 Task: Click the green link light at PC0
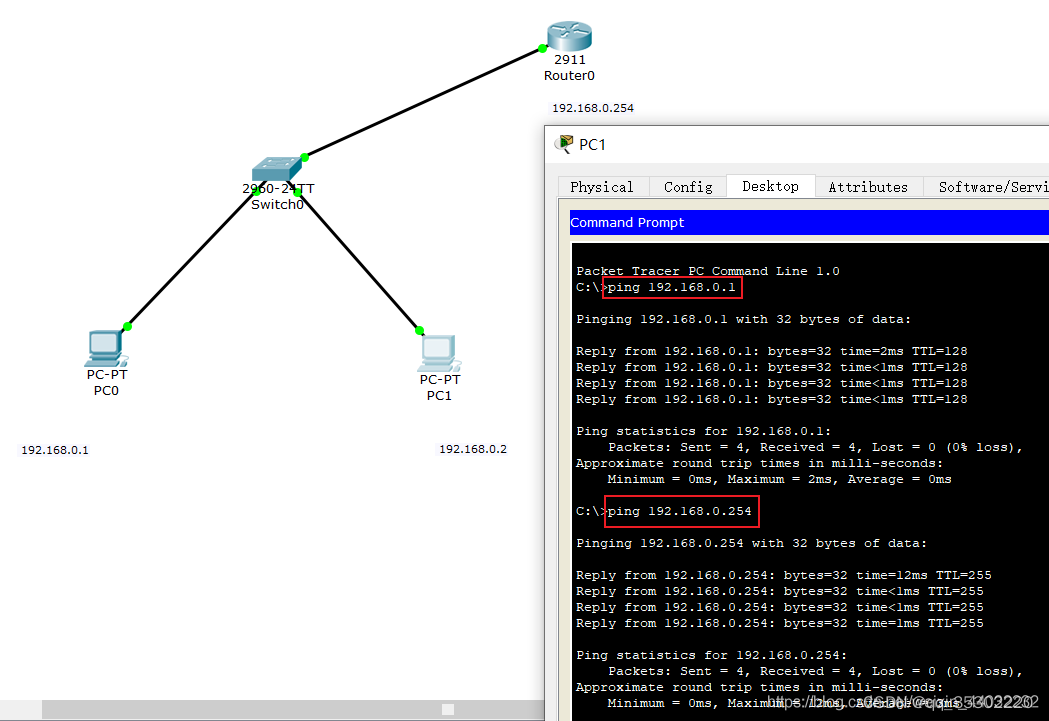[127, 326]
